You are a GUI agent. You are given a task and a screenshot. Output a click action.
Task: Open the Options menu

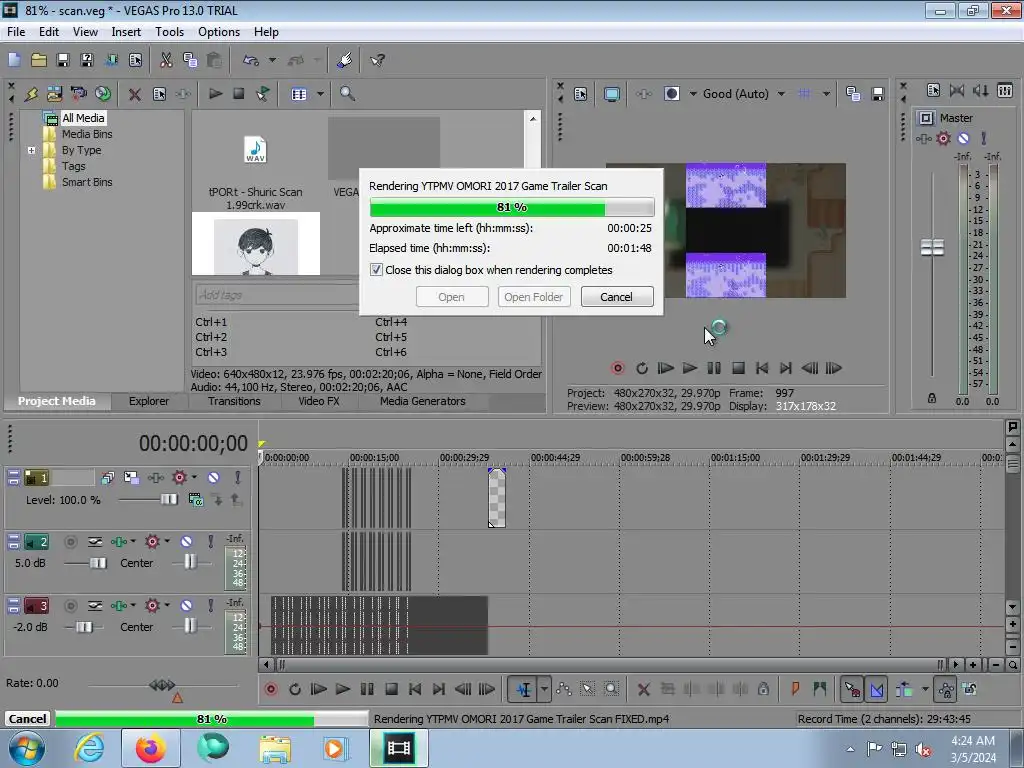(x=219, y=32)
